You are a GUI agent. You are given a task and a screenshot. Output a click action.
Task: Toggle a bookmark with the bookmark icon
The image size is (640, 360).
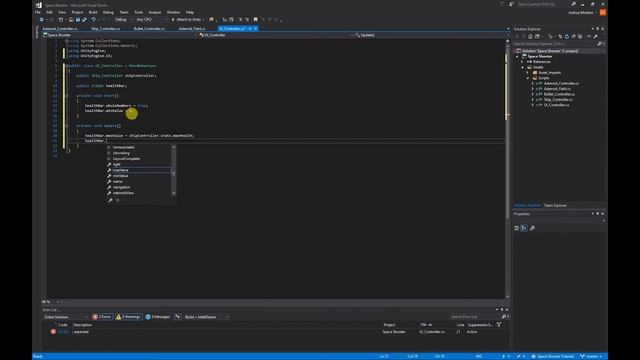coord(256,19)
